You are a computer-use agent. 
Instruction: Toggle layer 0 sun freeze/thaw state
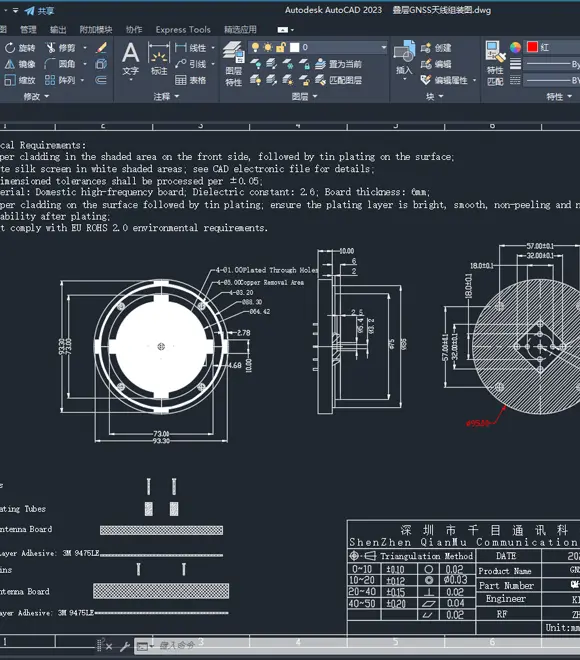268,47
